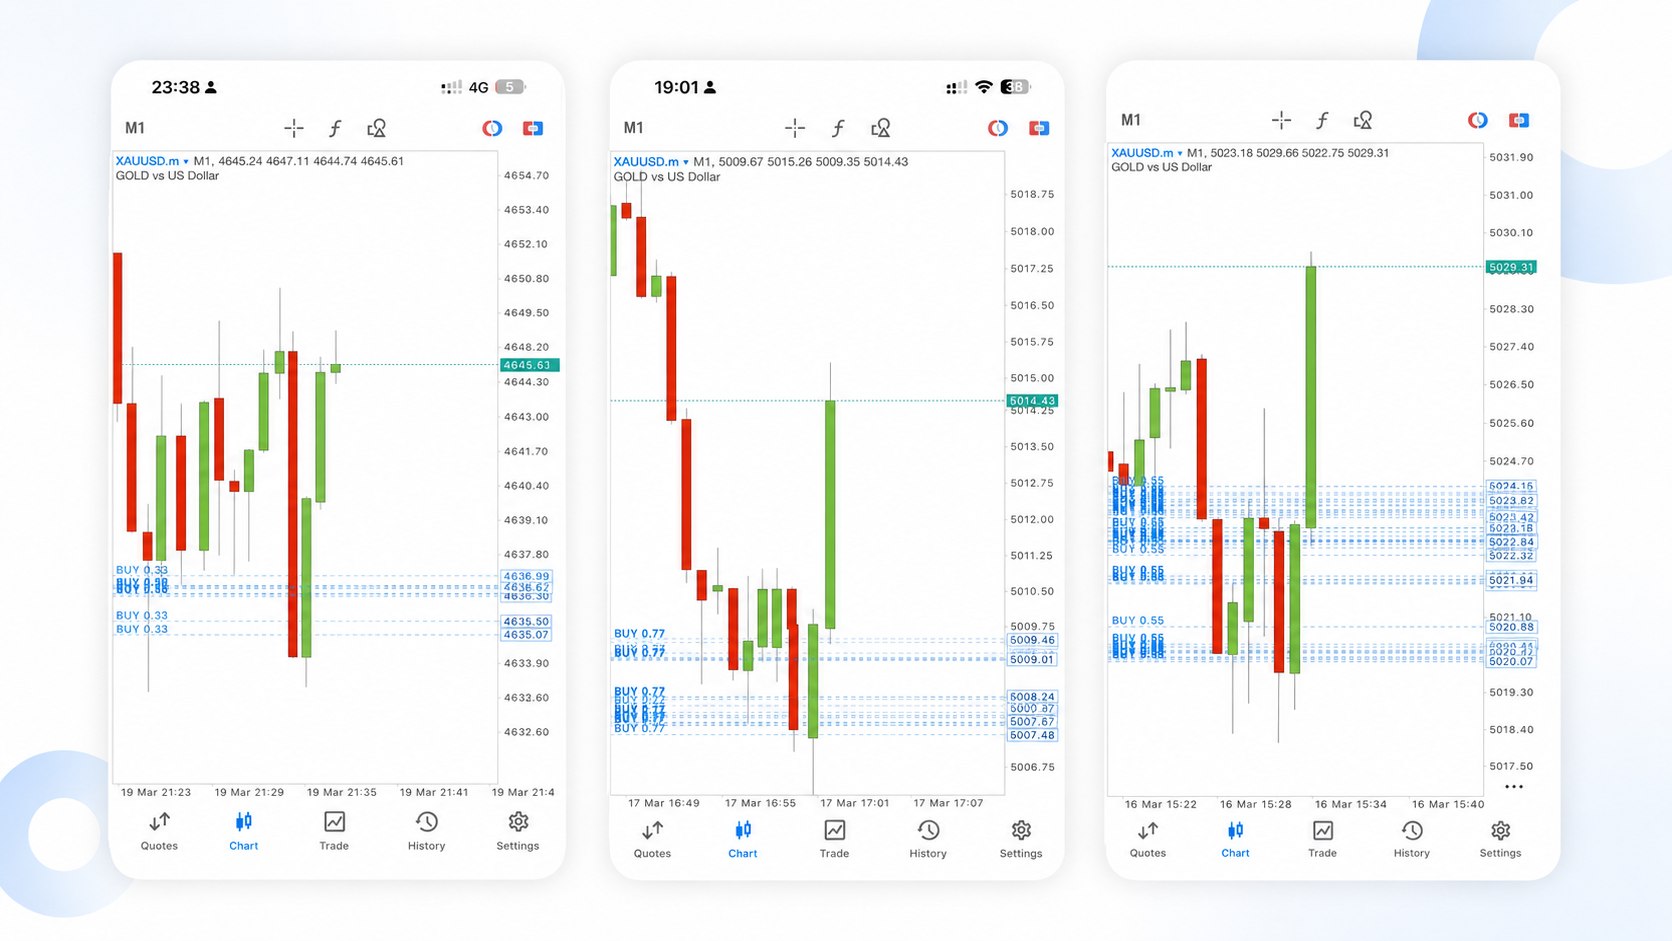The height and width of the screenshot is (941, 1672).
Task: Click current price label 4645.63
Action: pos(529,365)
